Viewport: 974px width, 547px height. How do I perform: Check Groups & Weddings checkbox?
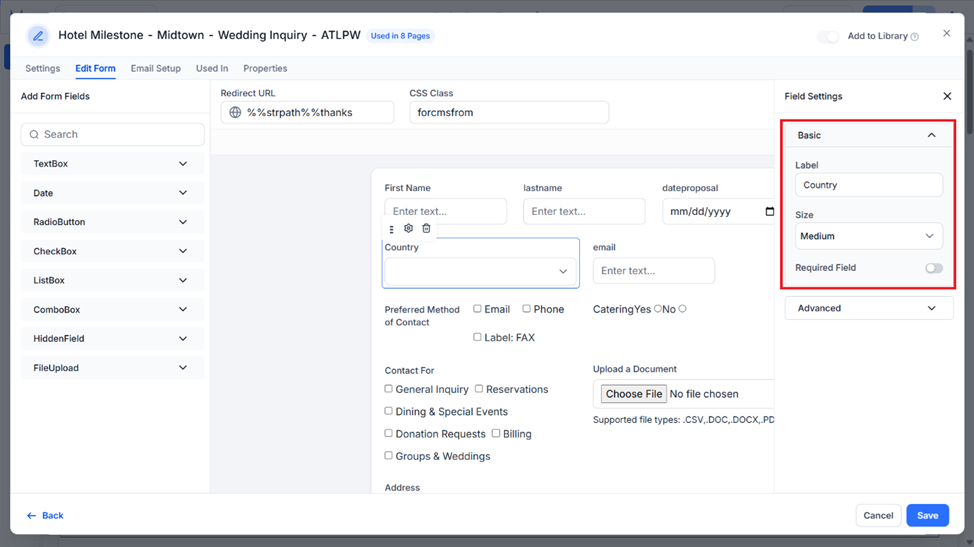(388, 456)
